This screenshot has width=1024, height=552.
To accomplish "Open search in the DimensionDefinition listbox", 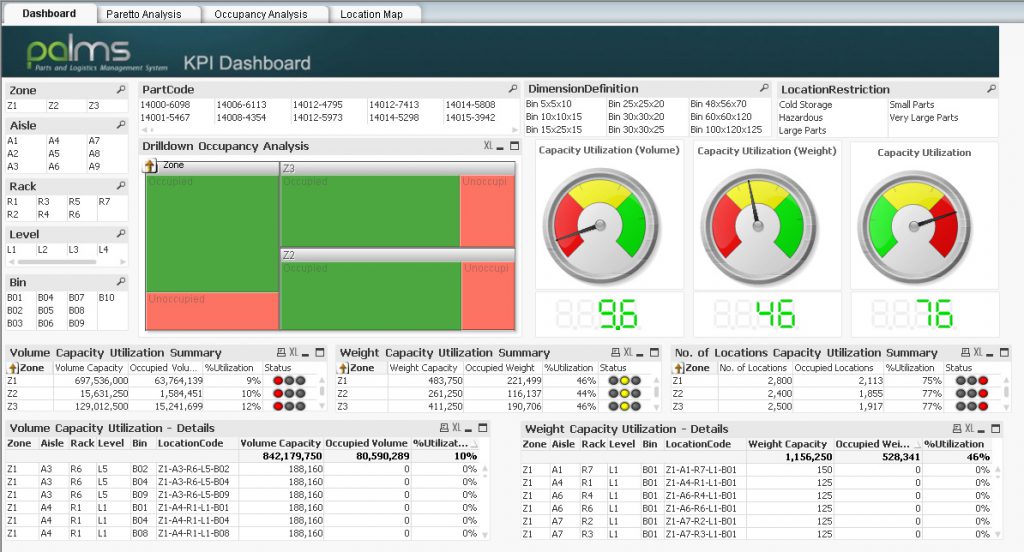I will point(764,90).
